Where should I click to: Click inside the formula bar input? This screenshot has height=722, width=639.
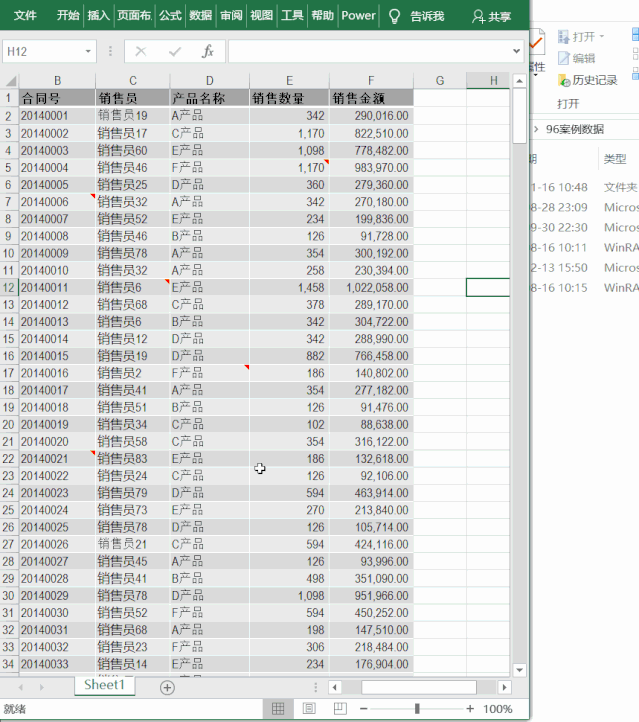point(370,51)
